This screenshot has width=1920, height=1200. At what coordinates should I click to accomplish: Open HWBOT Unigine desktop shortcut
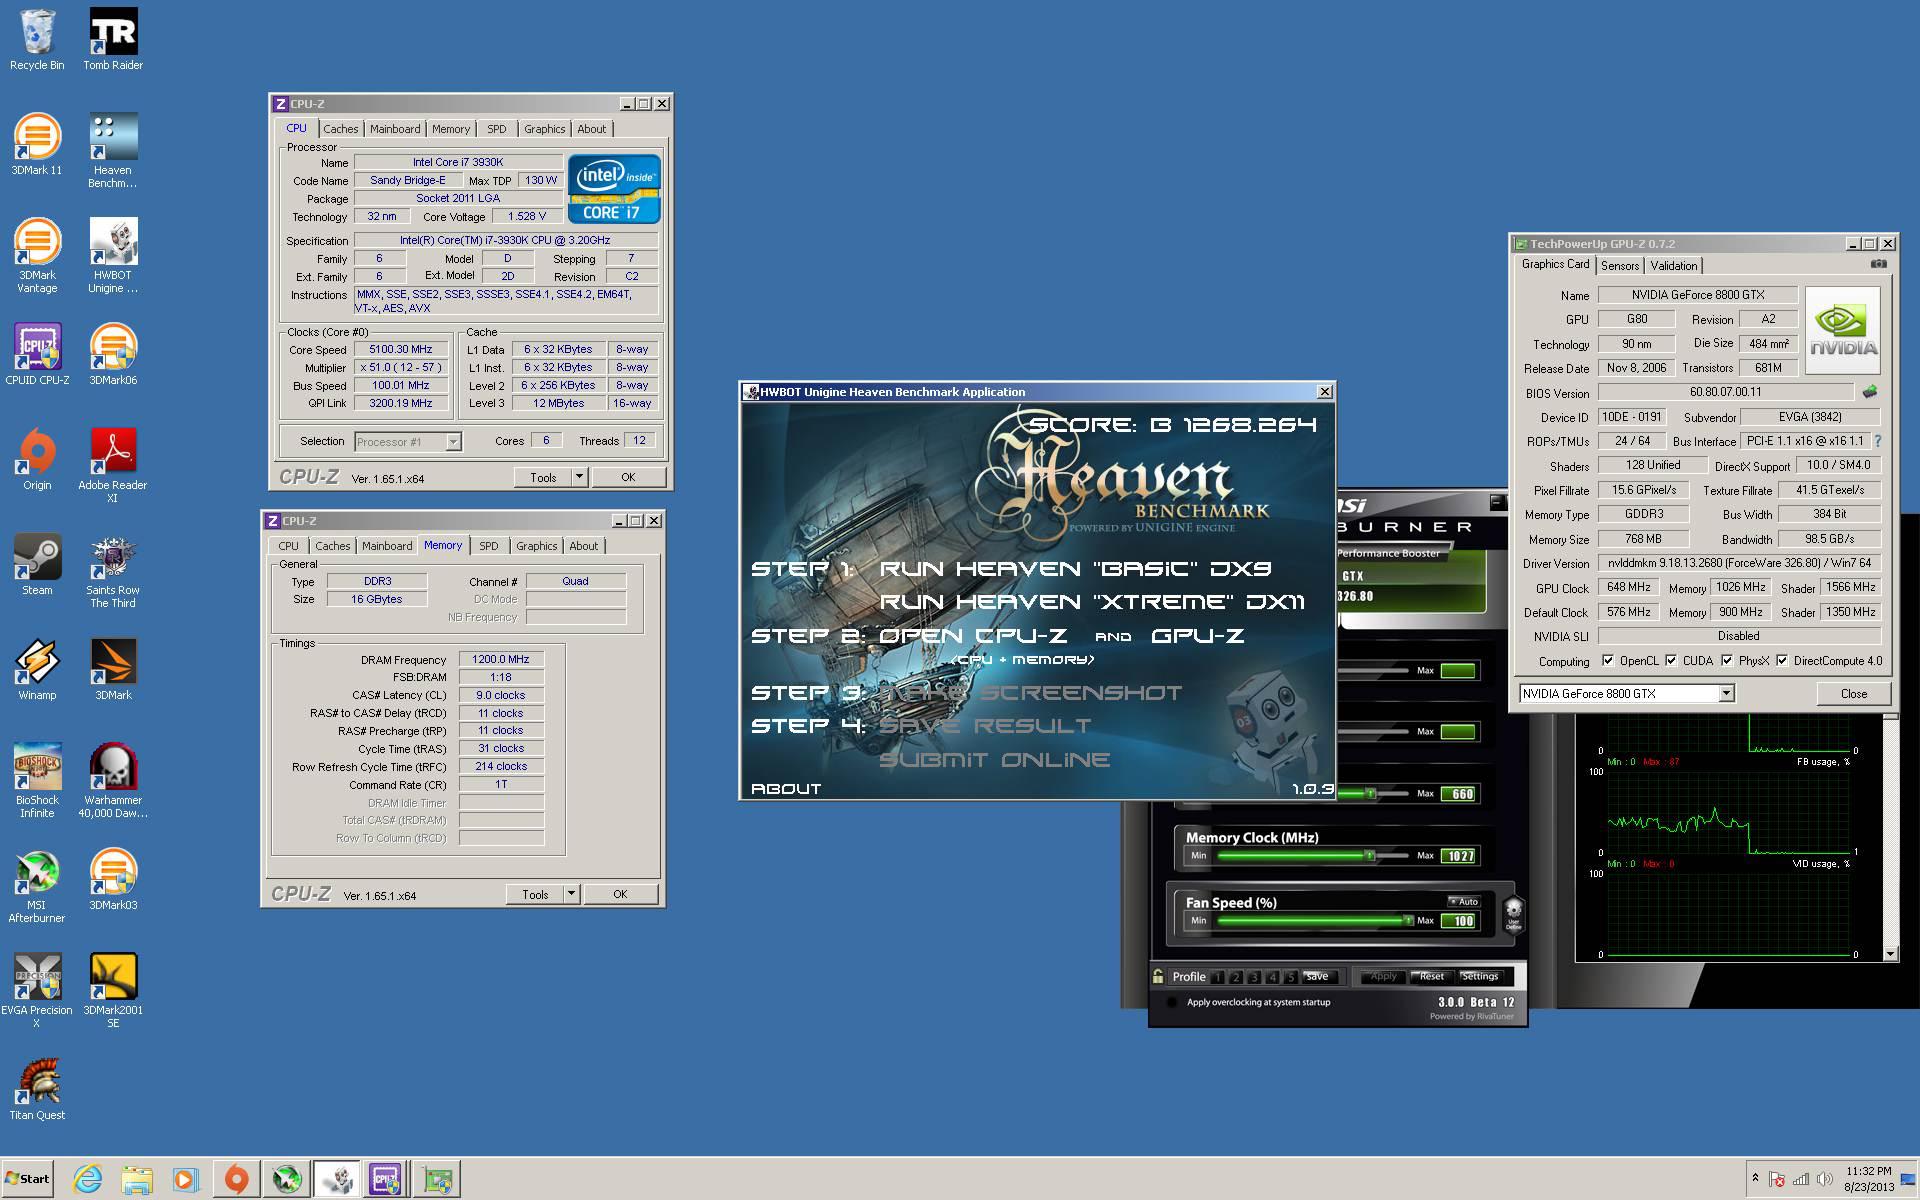coord(113,256)
